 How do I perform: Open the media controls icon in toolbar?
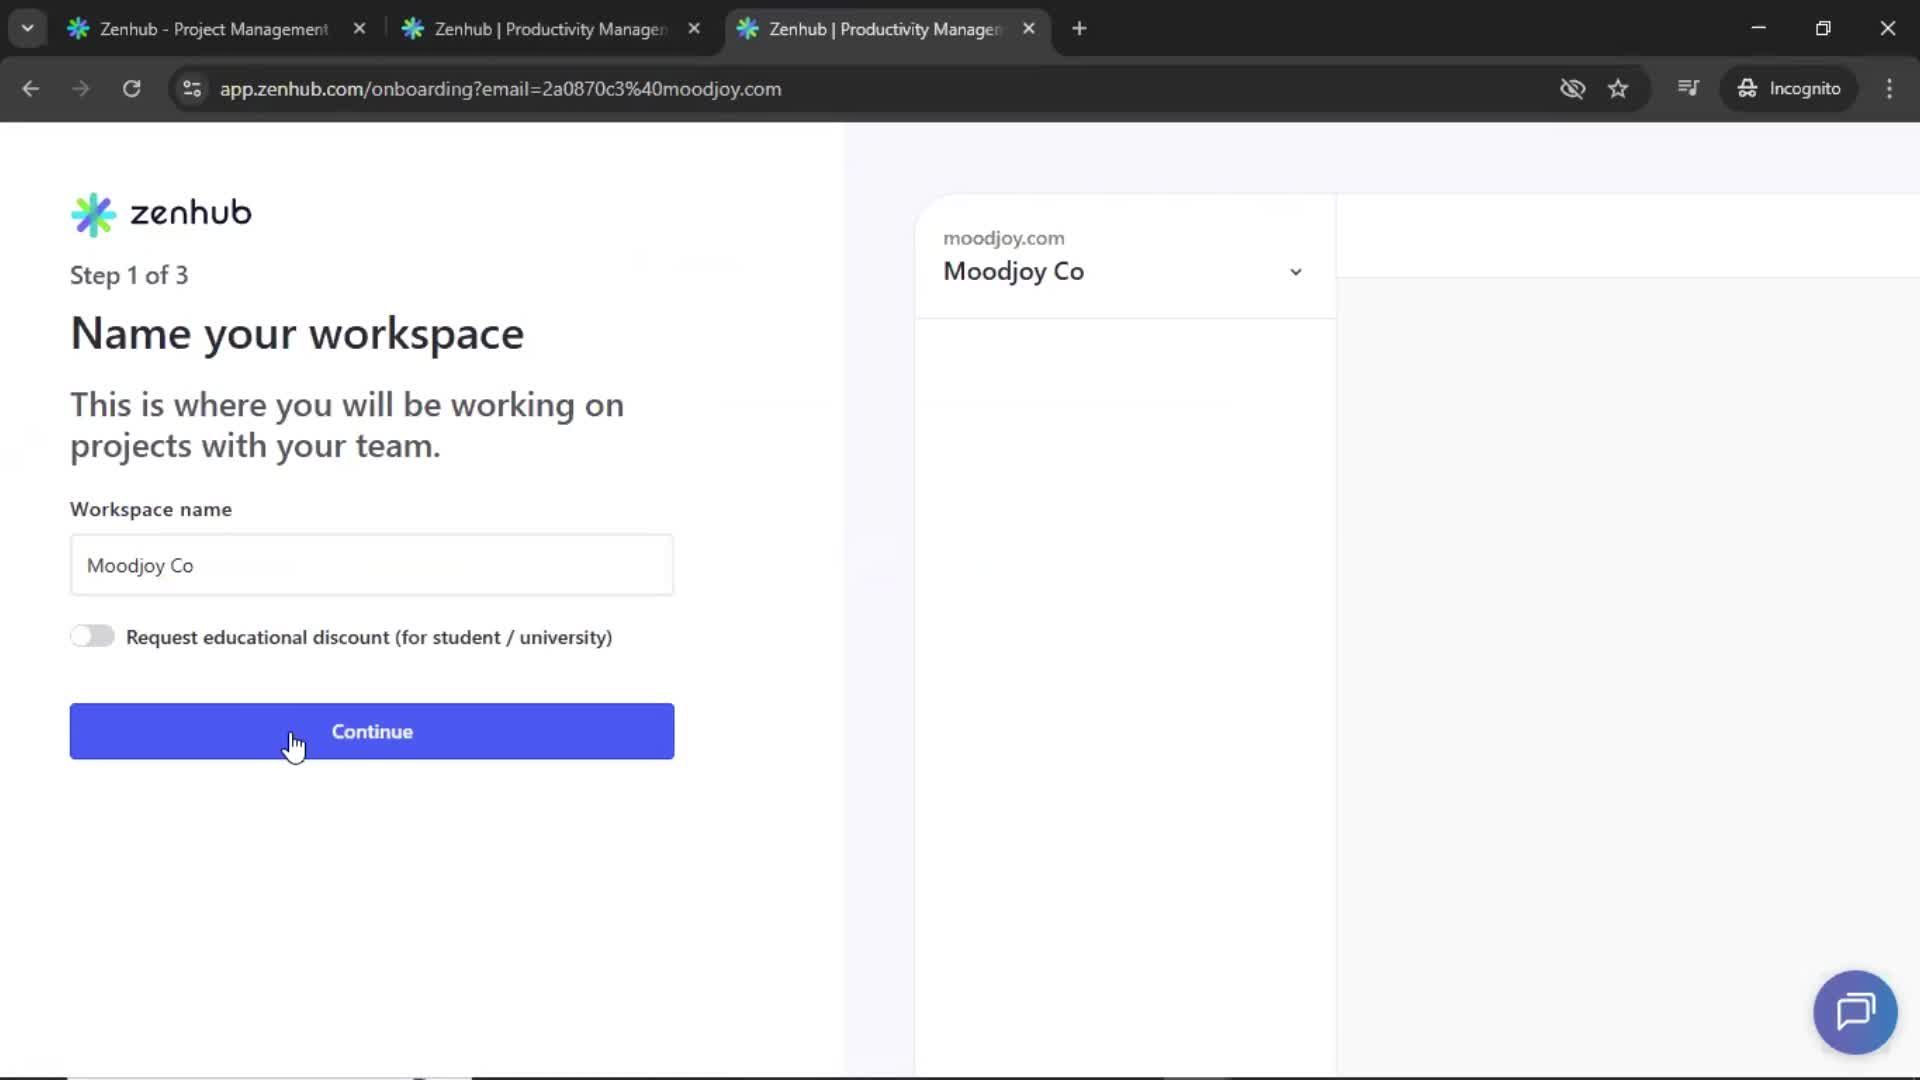[x=1688, y=88]
